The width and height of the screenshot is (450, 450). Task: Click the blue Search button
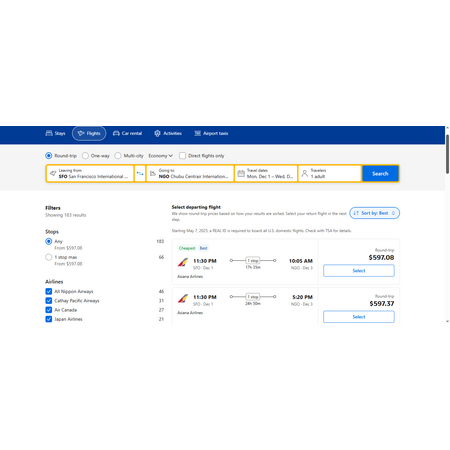380,173
